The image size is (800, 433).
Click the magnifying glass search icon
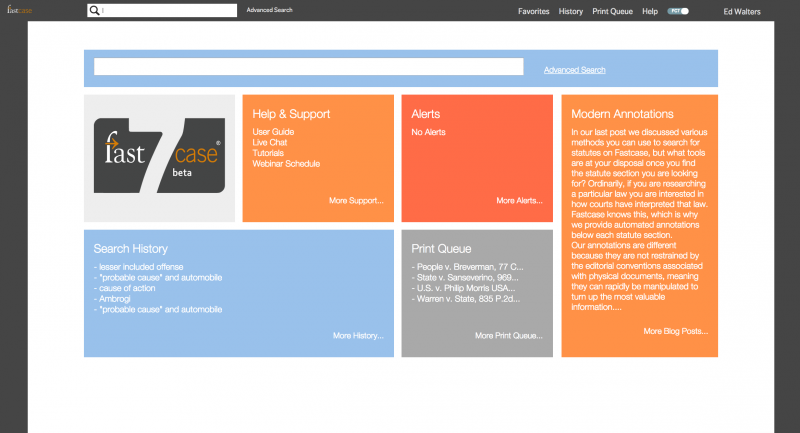tap(95, 11)
